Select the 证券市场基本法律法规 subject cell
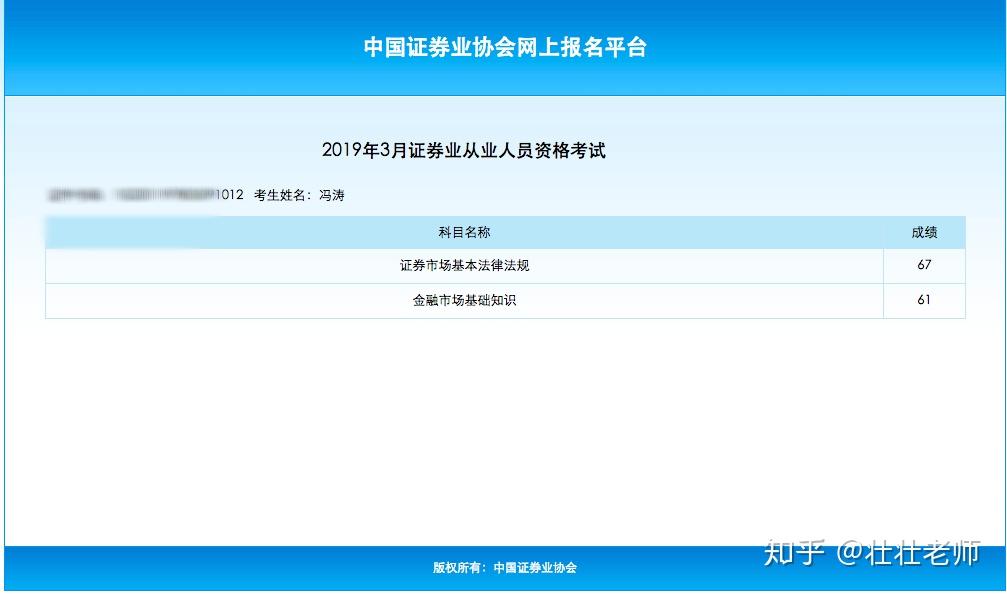Screen dimensions: 1007x594 click(x=464, y=266)
